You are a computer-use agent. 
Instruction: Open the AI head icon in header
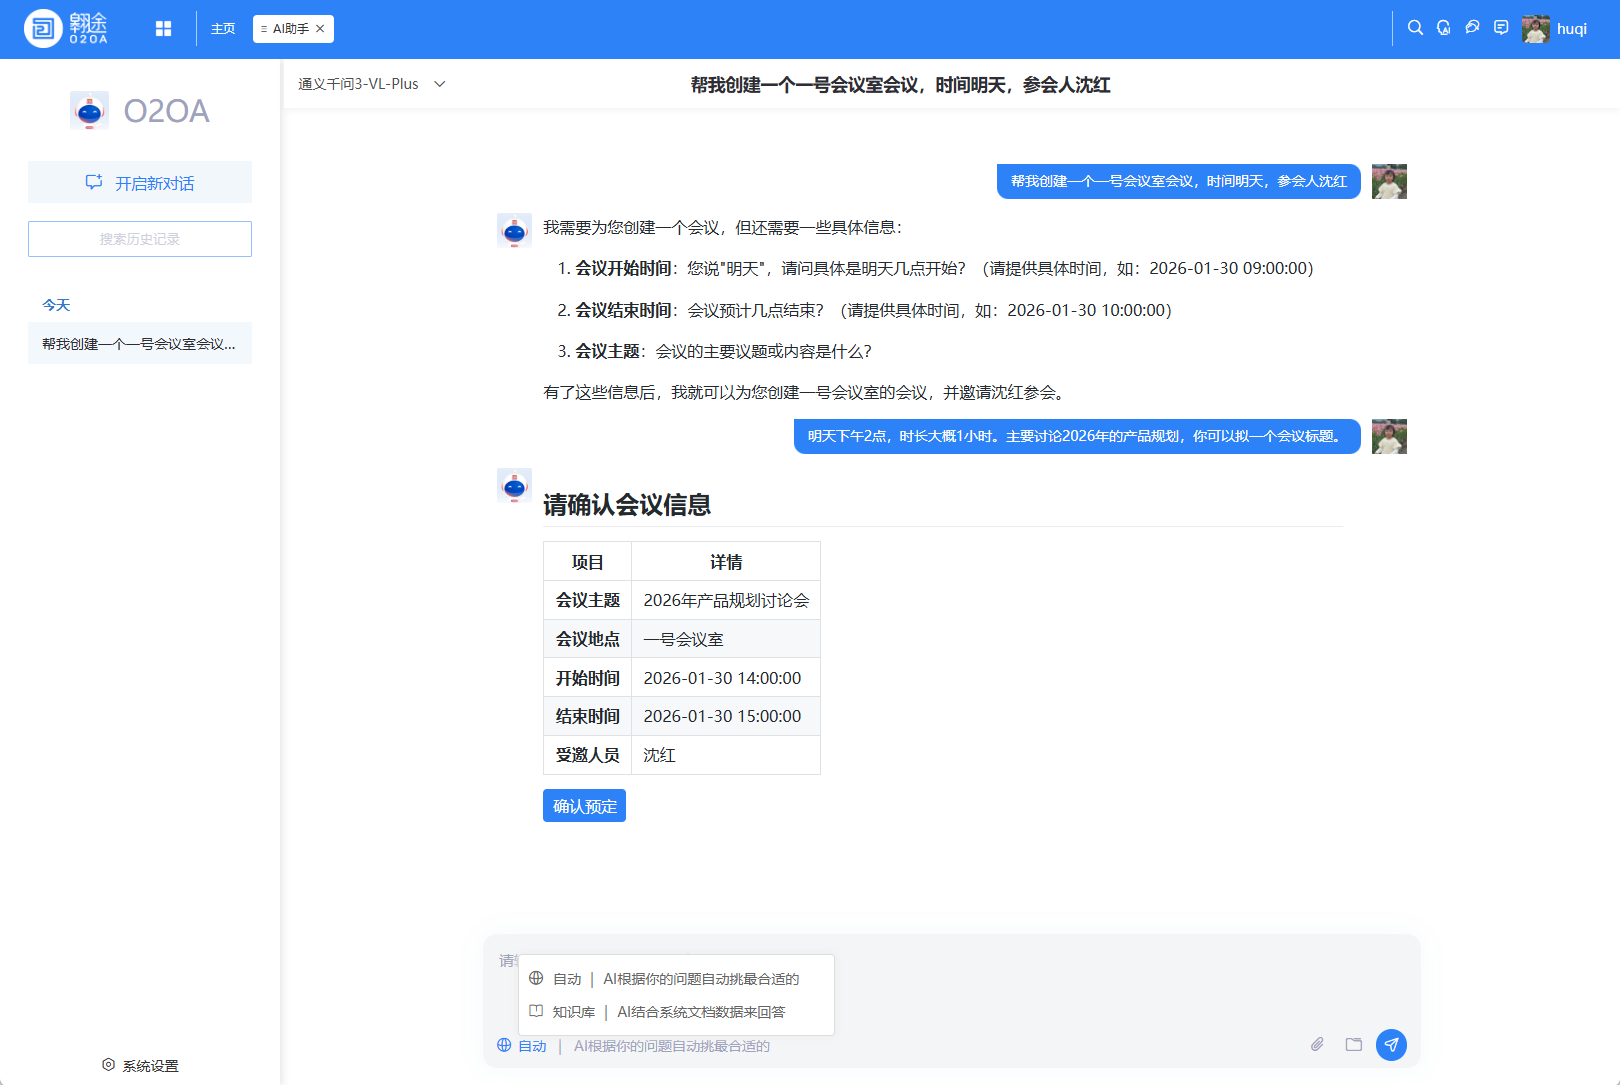pos(1443,28)
